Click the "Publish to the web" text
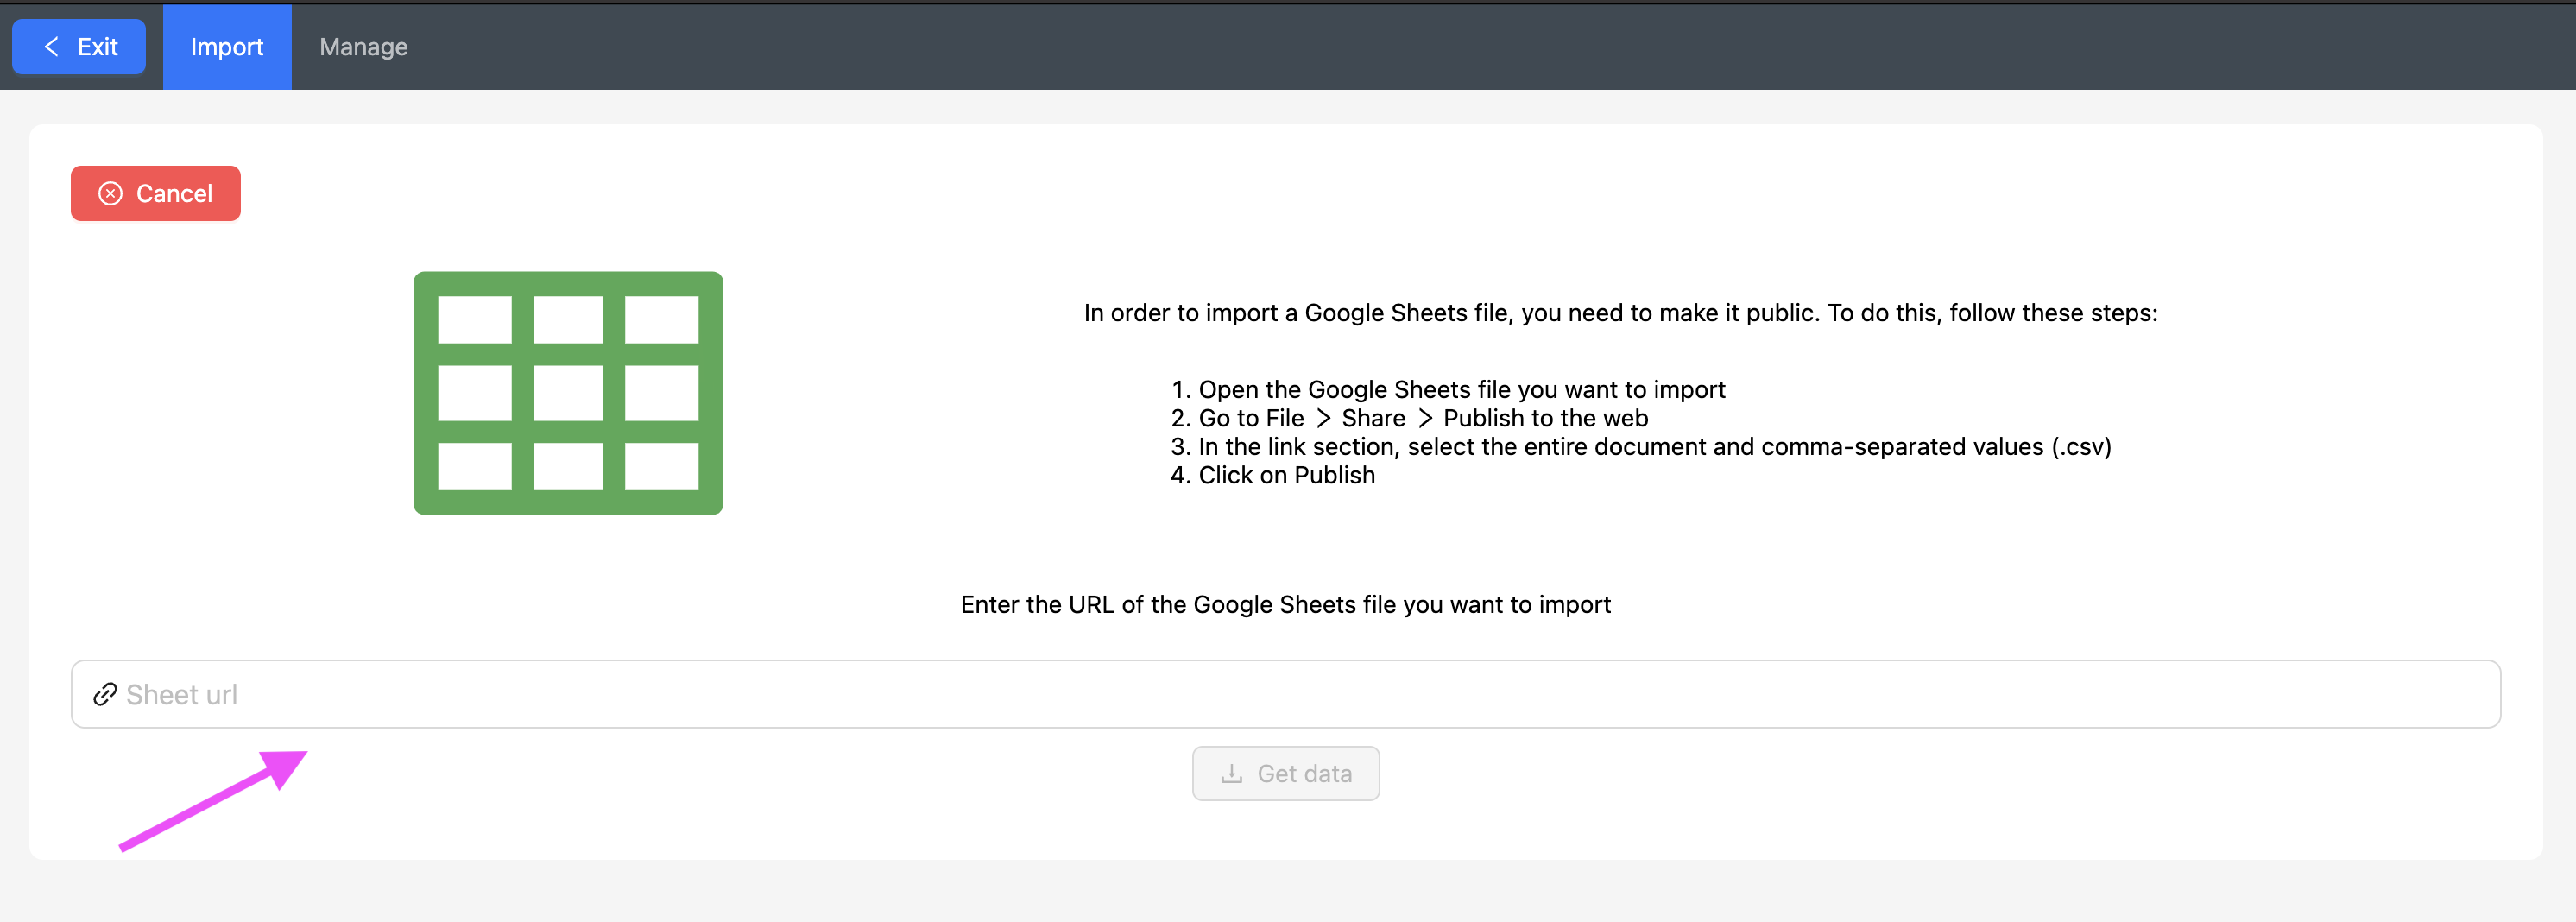This screenshot has height=922, width=2576. (x=1545, y=419)
